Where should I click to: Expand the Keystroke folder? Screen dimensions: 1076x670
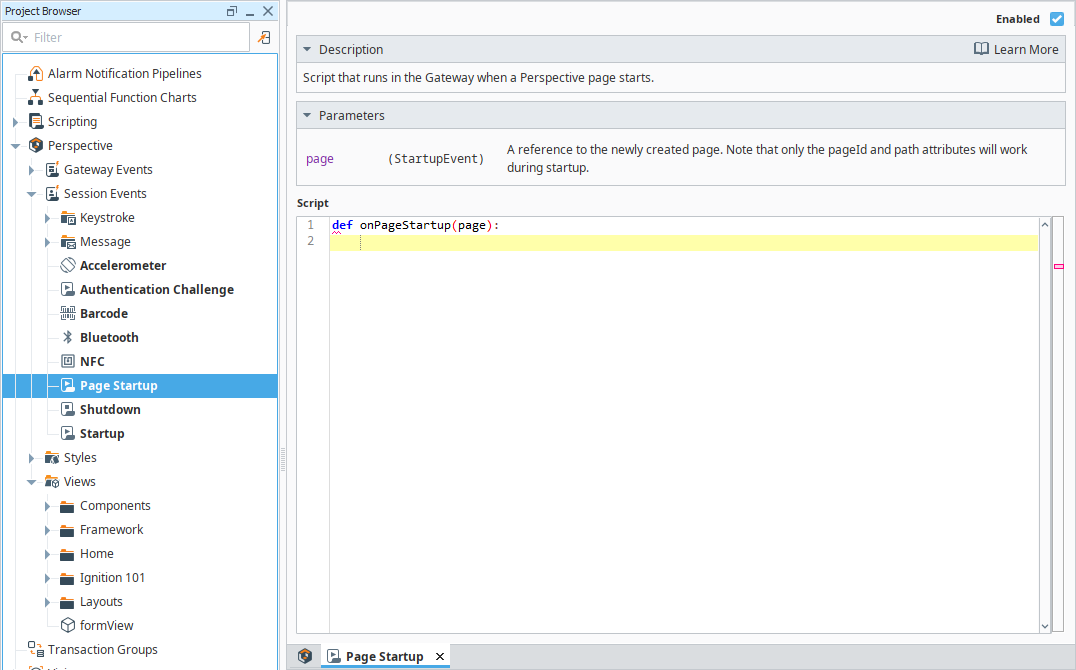[x=47, y=218]
